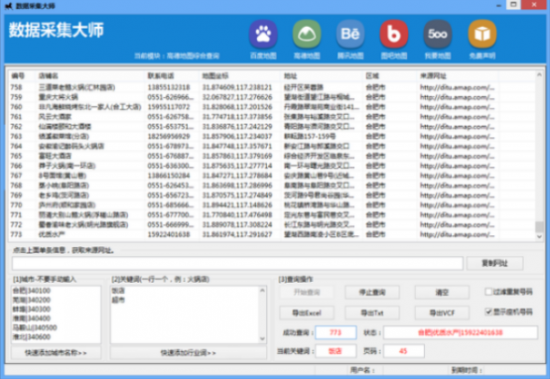The height and width of the screenshot is (379, 550).
Task: Focus the 页码 field showing 45
Action: pos(403,351)
